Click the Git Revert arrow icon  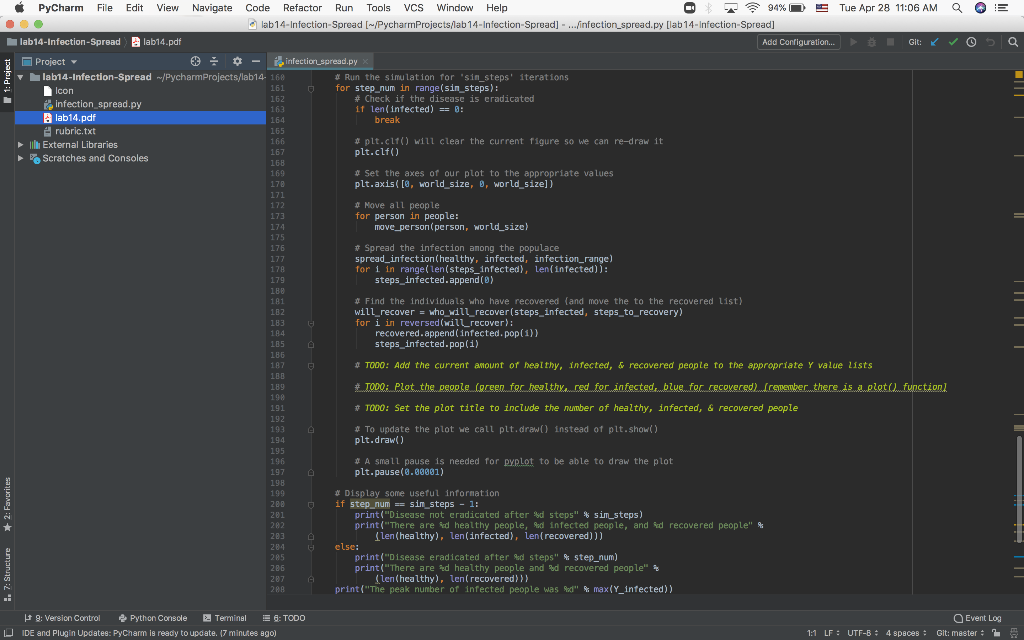tap(990, 42)
